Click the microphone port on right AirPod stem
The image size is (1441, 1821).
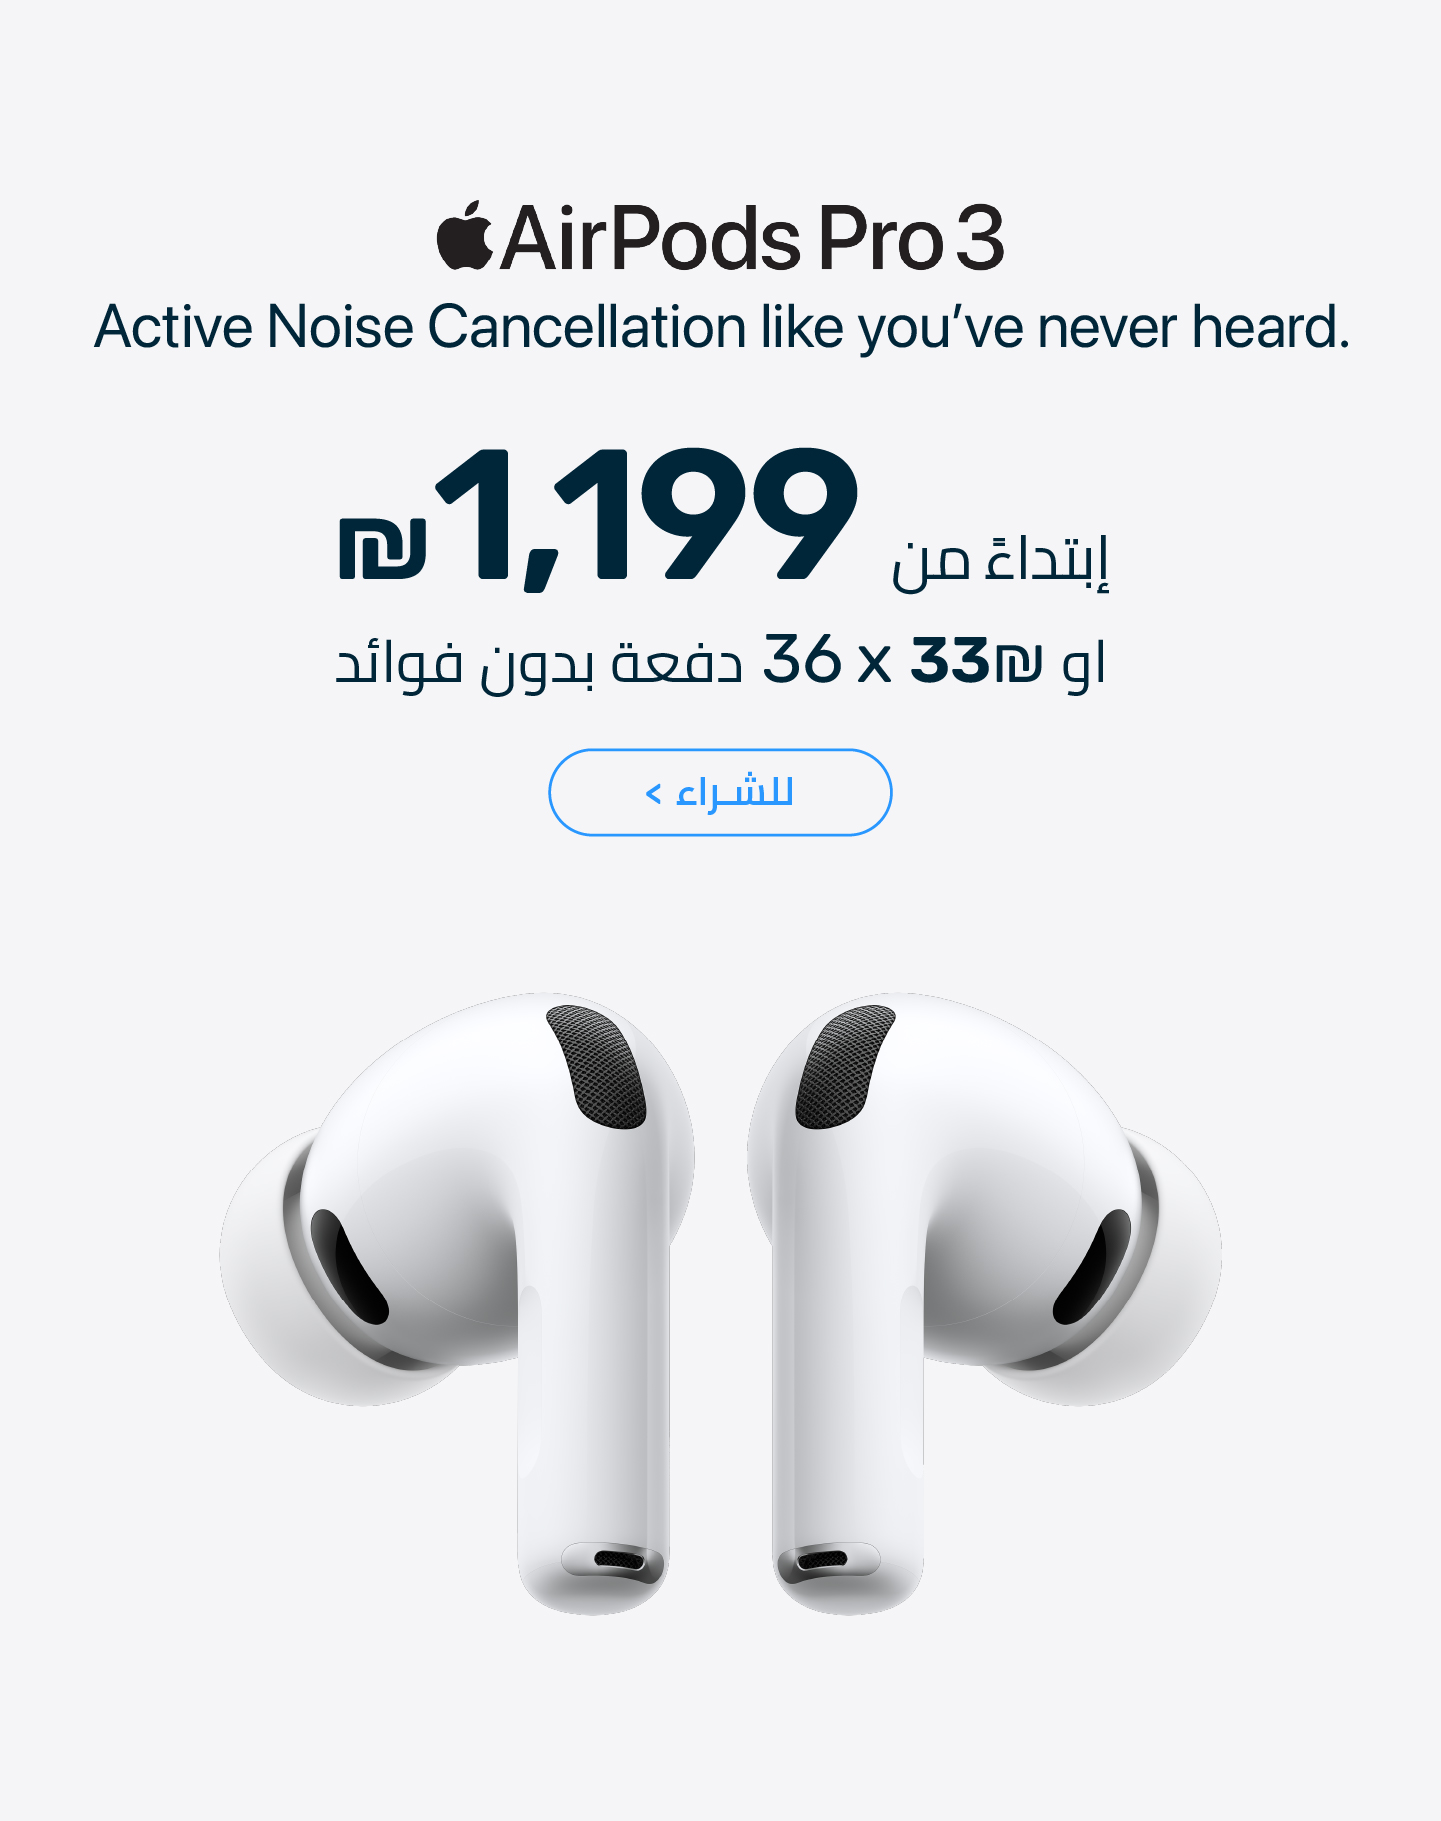[x=821, y=1560]
